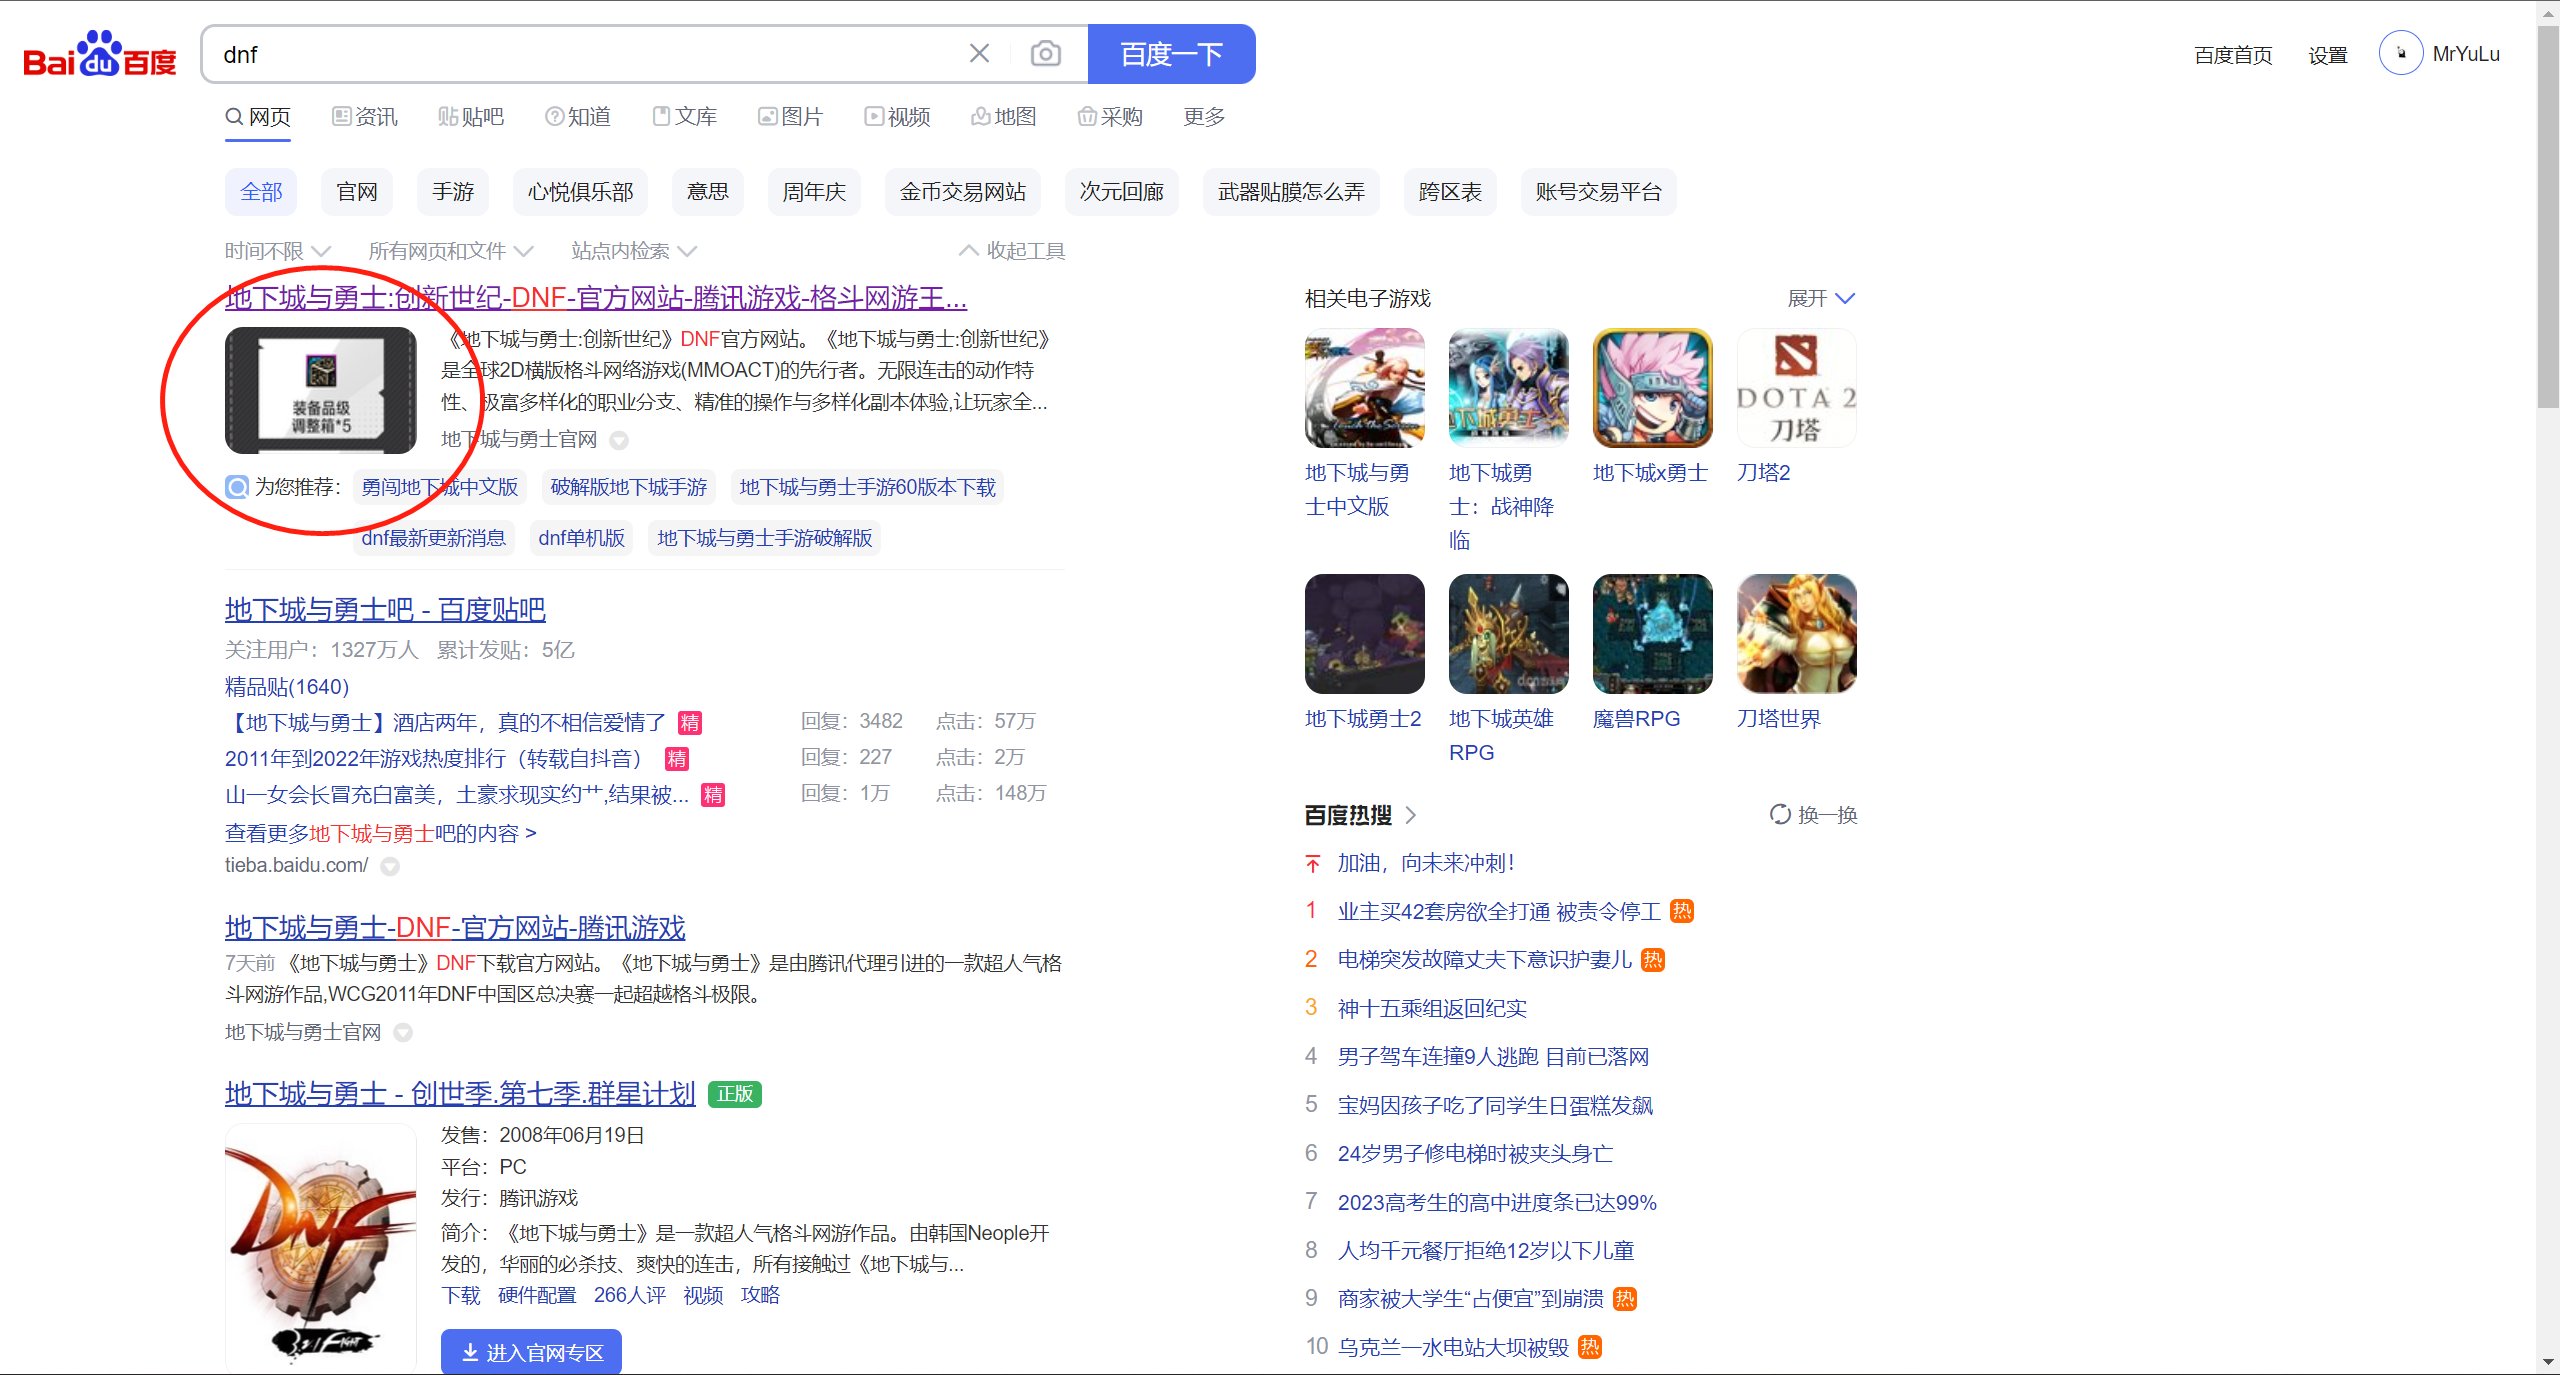
Task: Open the 更多 search categories menu
Action: 1204,117
